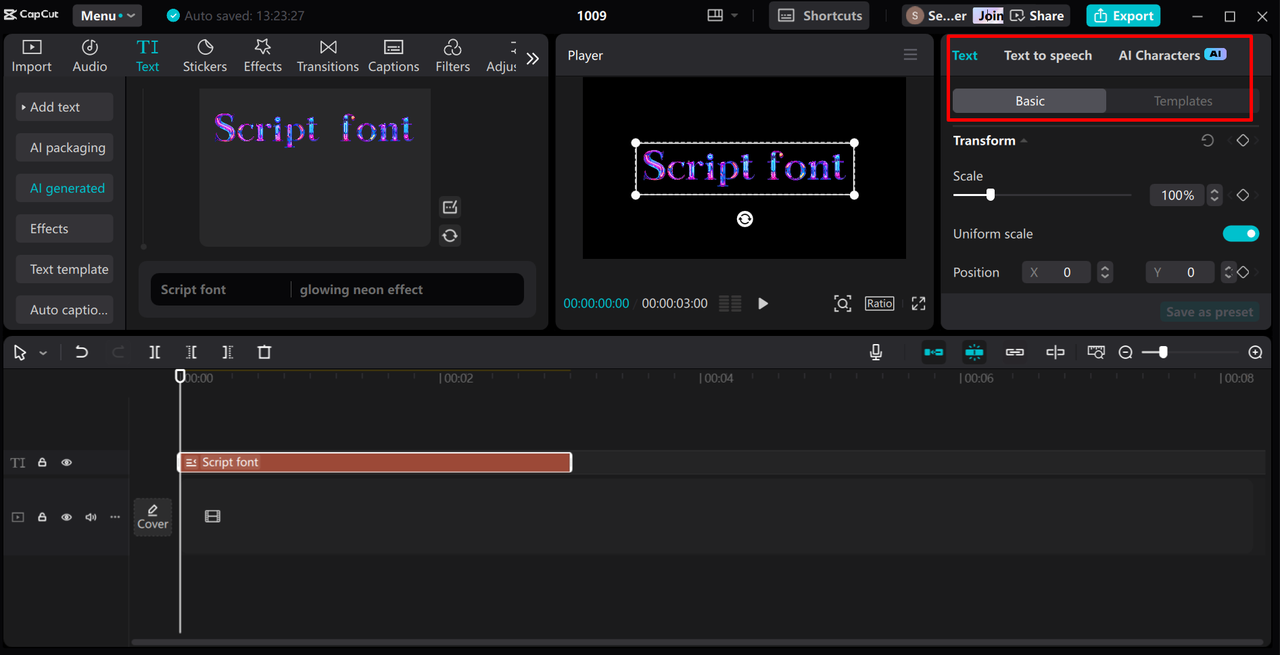This screenshot has width=1280, height=655.
Task: Click the delete-left trim tool
Action: click(x=191, y=352)
